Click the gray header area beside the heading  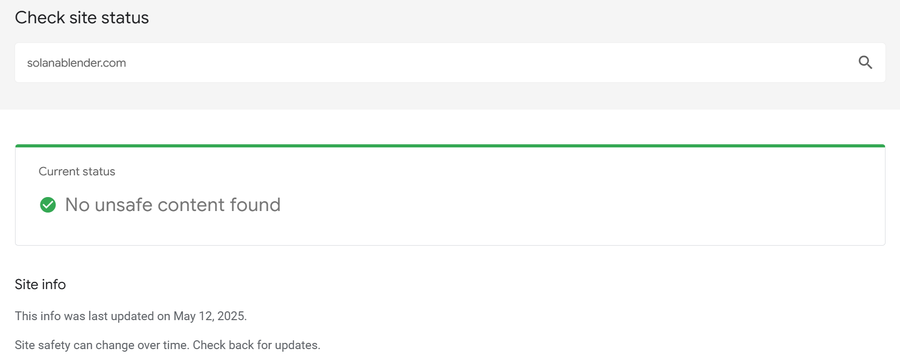517,18
